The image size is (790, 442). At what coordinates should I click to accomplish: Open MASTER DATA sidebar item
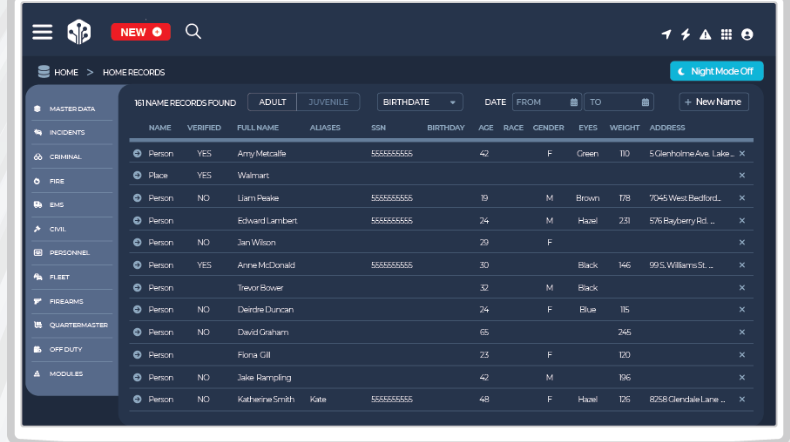[72, 109]
